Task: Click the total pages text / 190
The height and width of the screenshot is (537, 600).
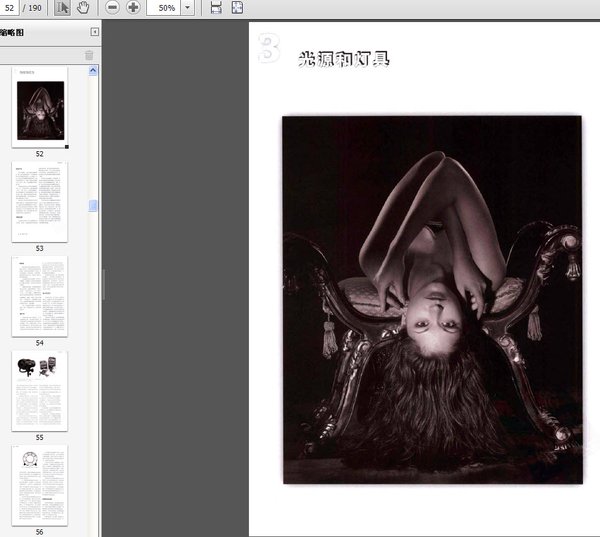Action: pyautogui.click(x=33, y=8)
